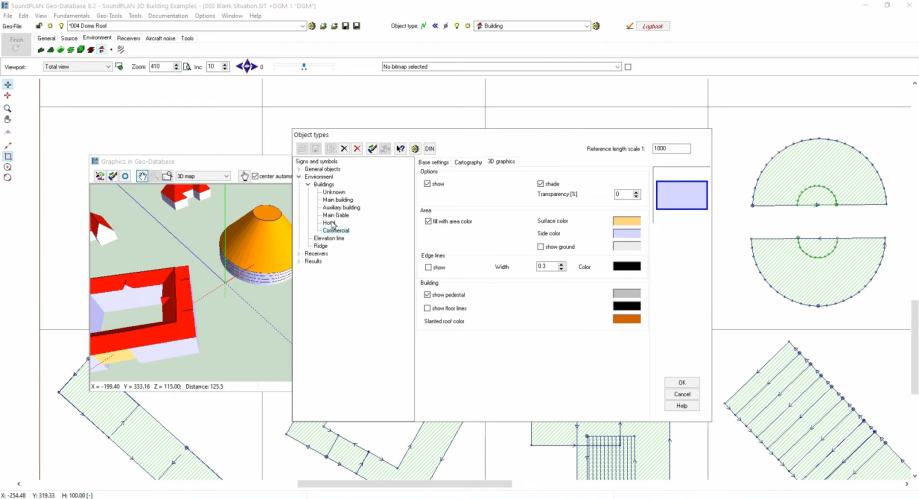Click the Logbook button
Viewport: 919px width, 499px height.
[654, 26]
